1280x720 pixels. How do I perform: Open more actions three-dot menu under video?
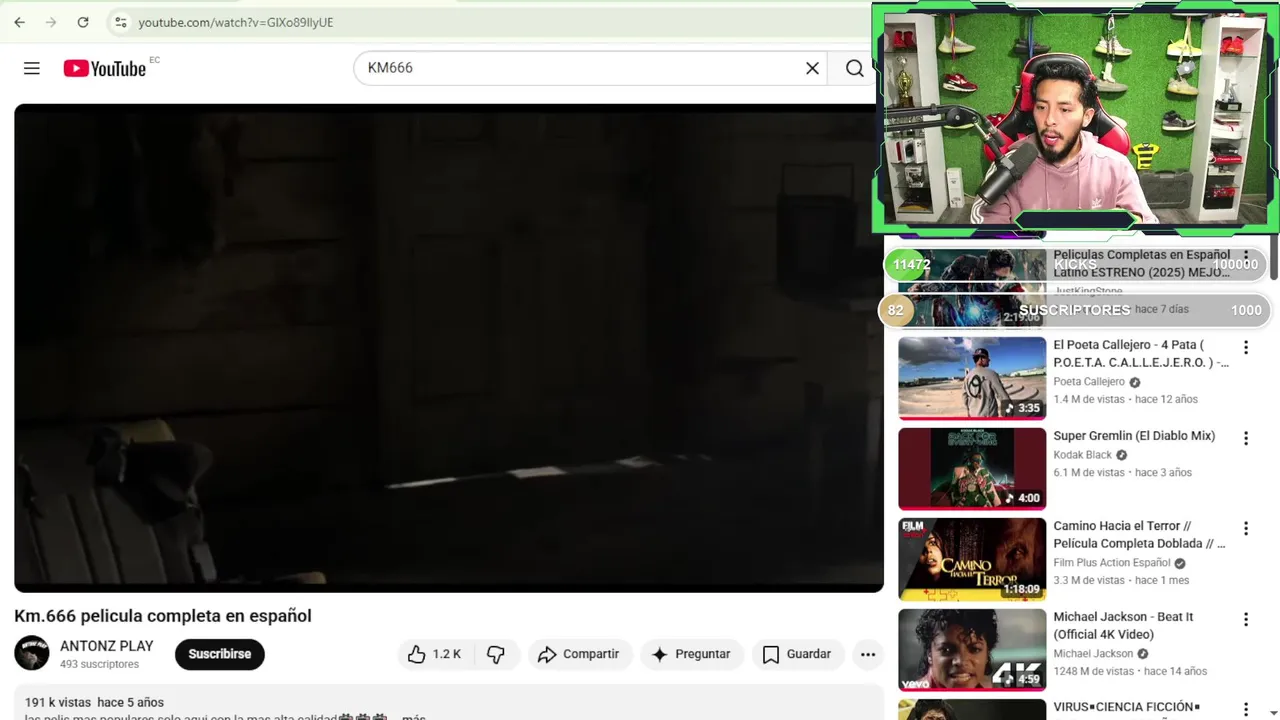(x=868, y=654)
